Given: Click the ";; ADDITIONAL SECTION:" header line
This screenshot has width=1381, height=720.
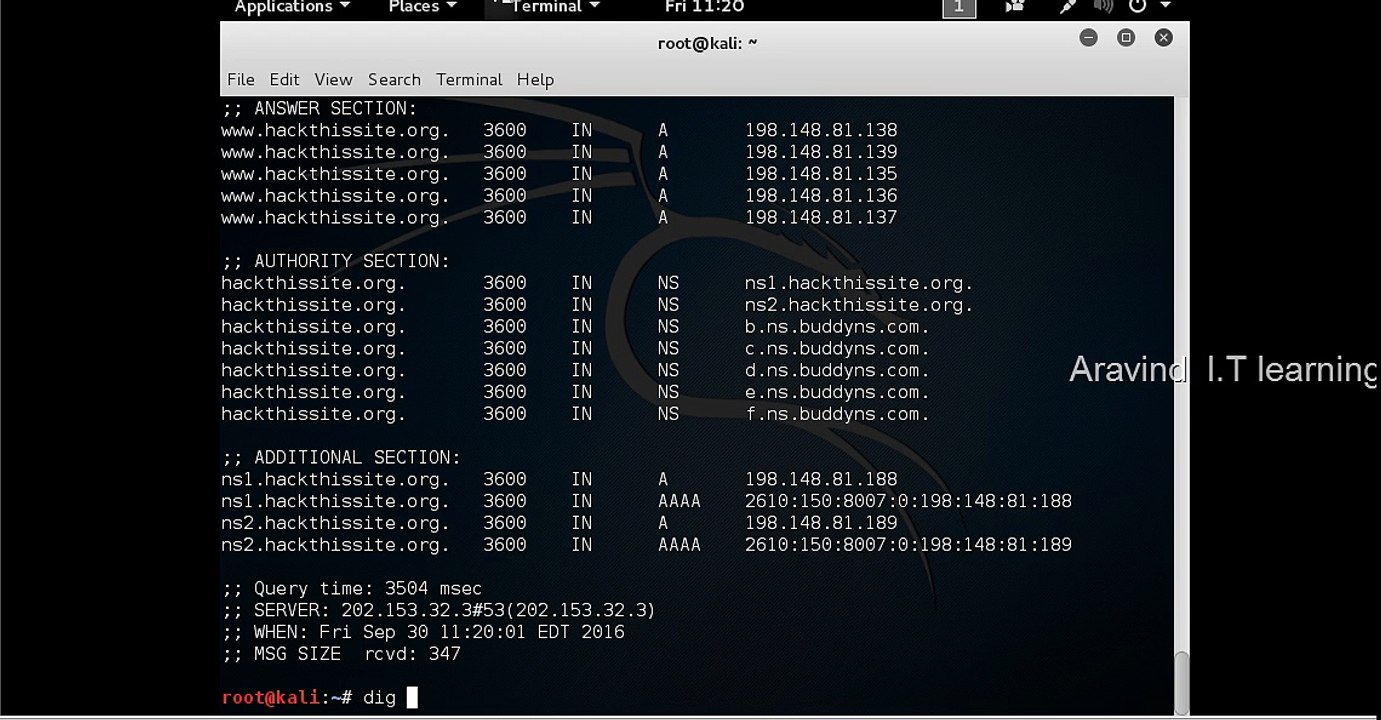Looking at the screenshot, I should [x=341, y=458].
